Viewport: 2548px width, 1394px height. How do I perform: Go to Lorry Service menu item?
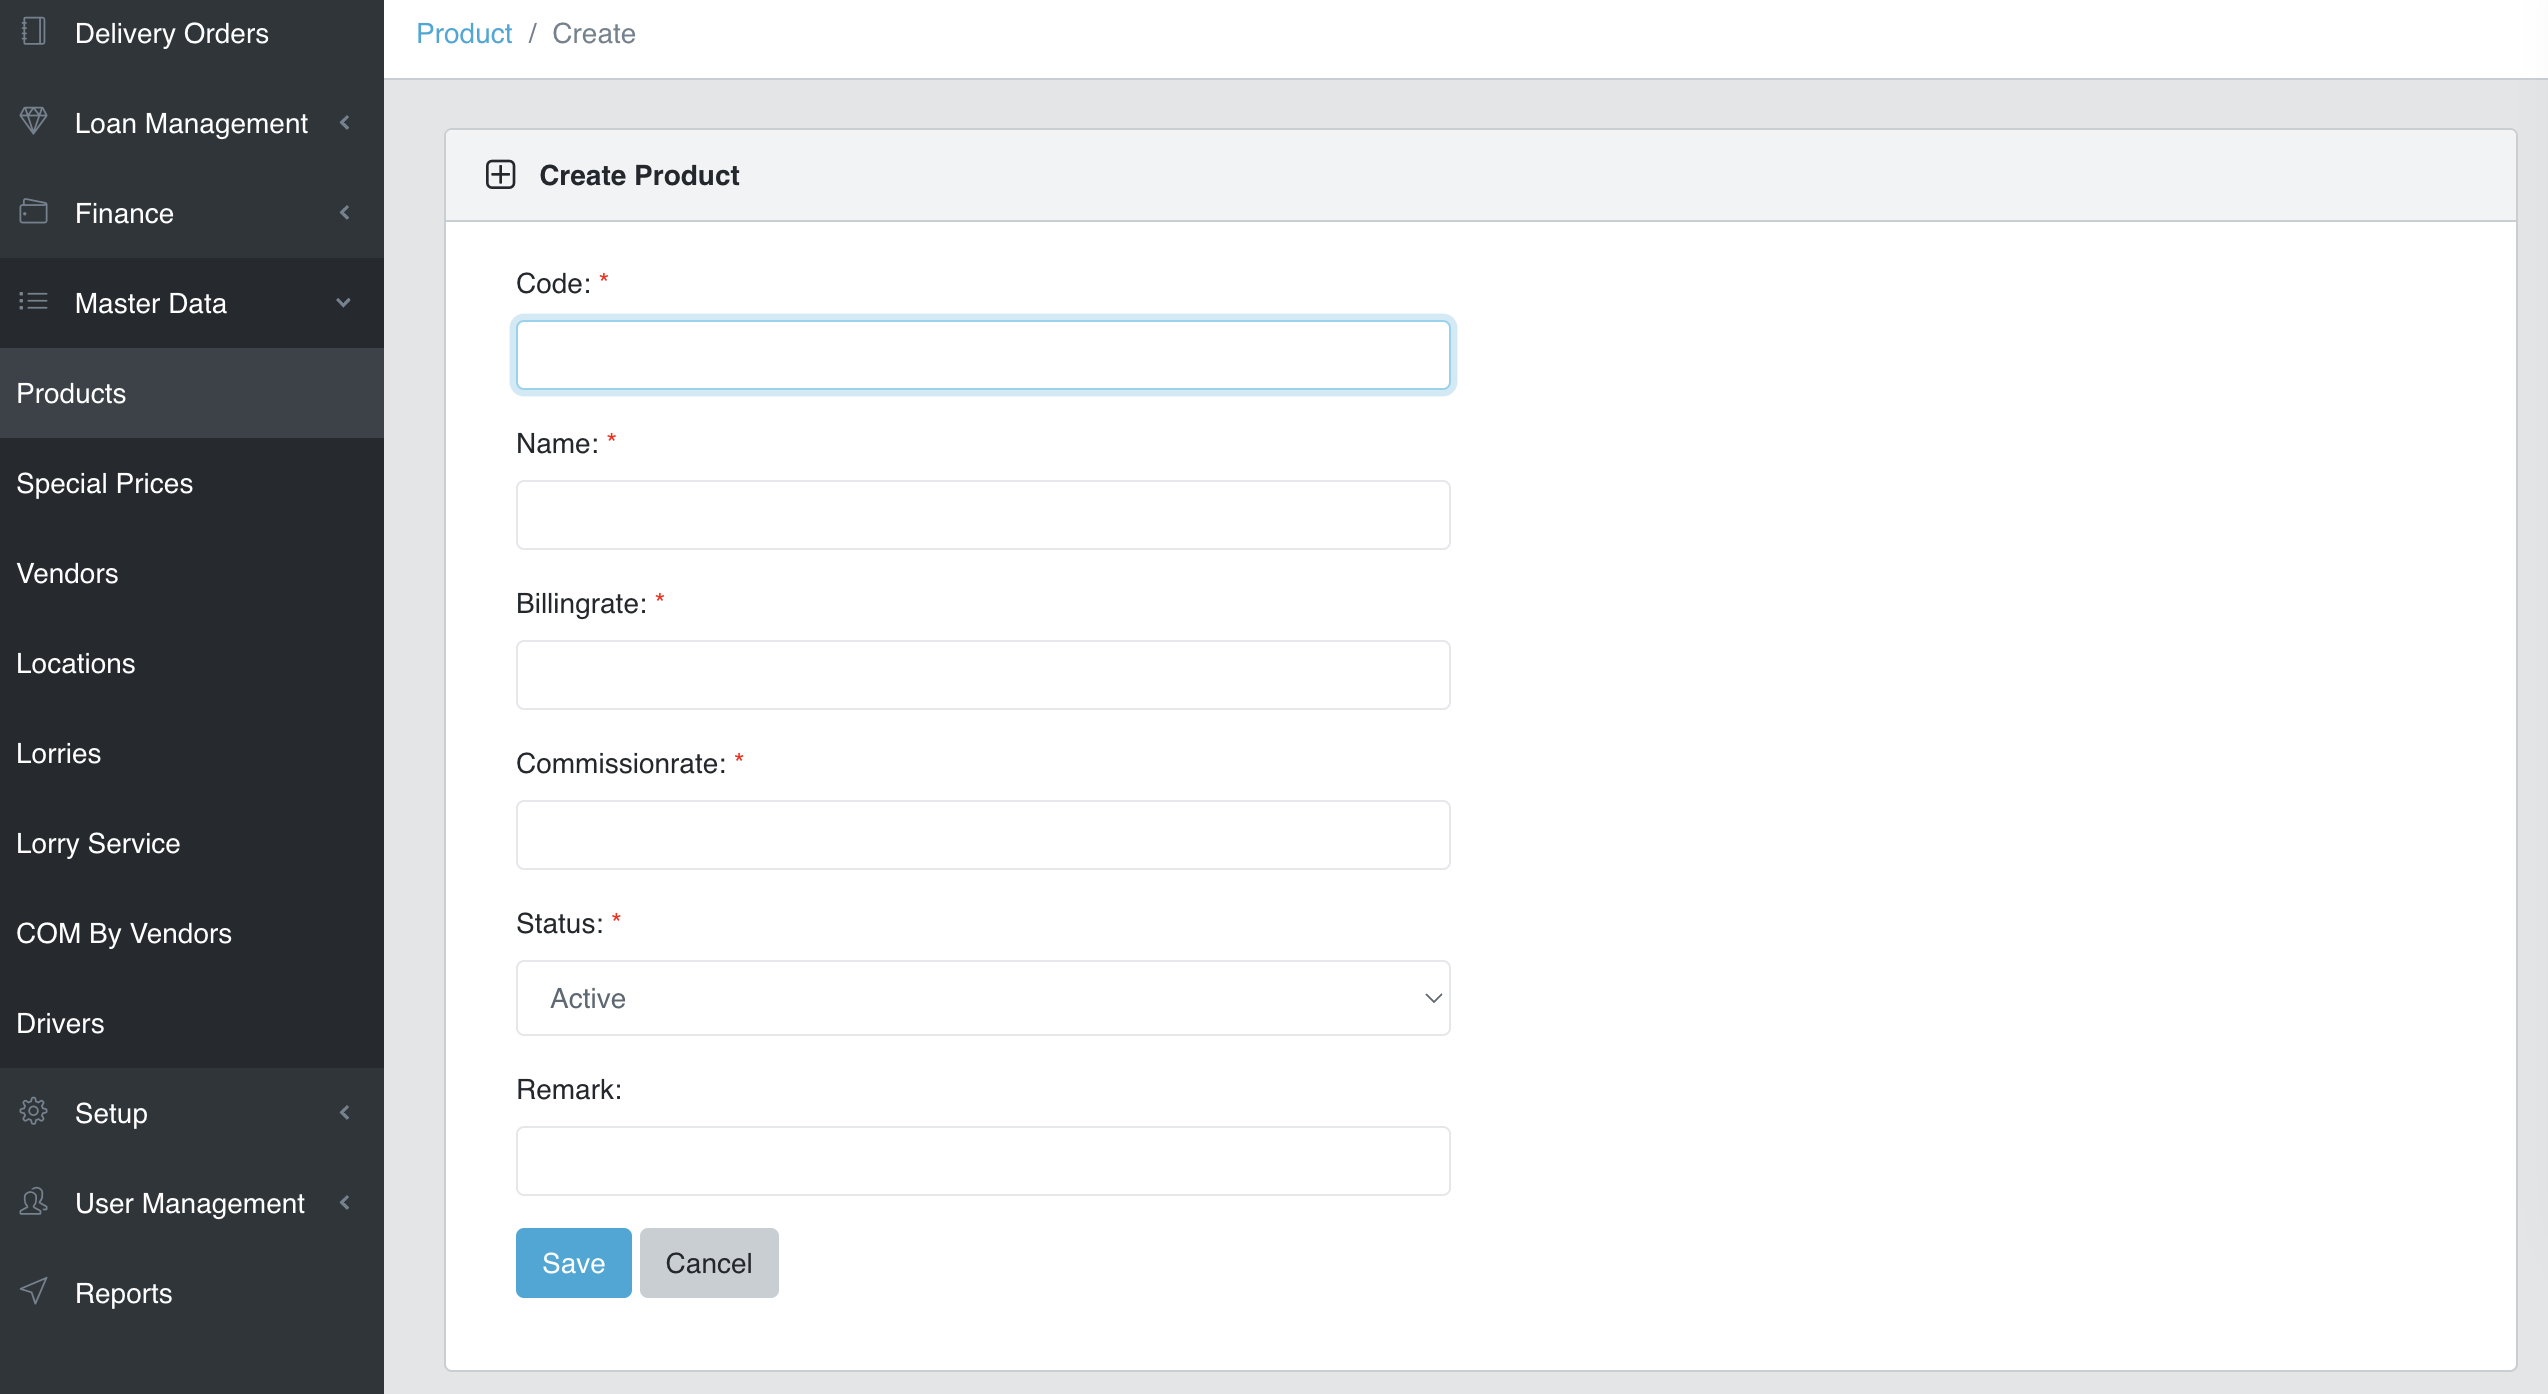pyautogui.click(x=98, y=843)
